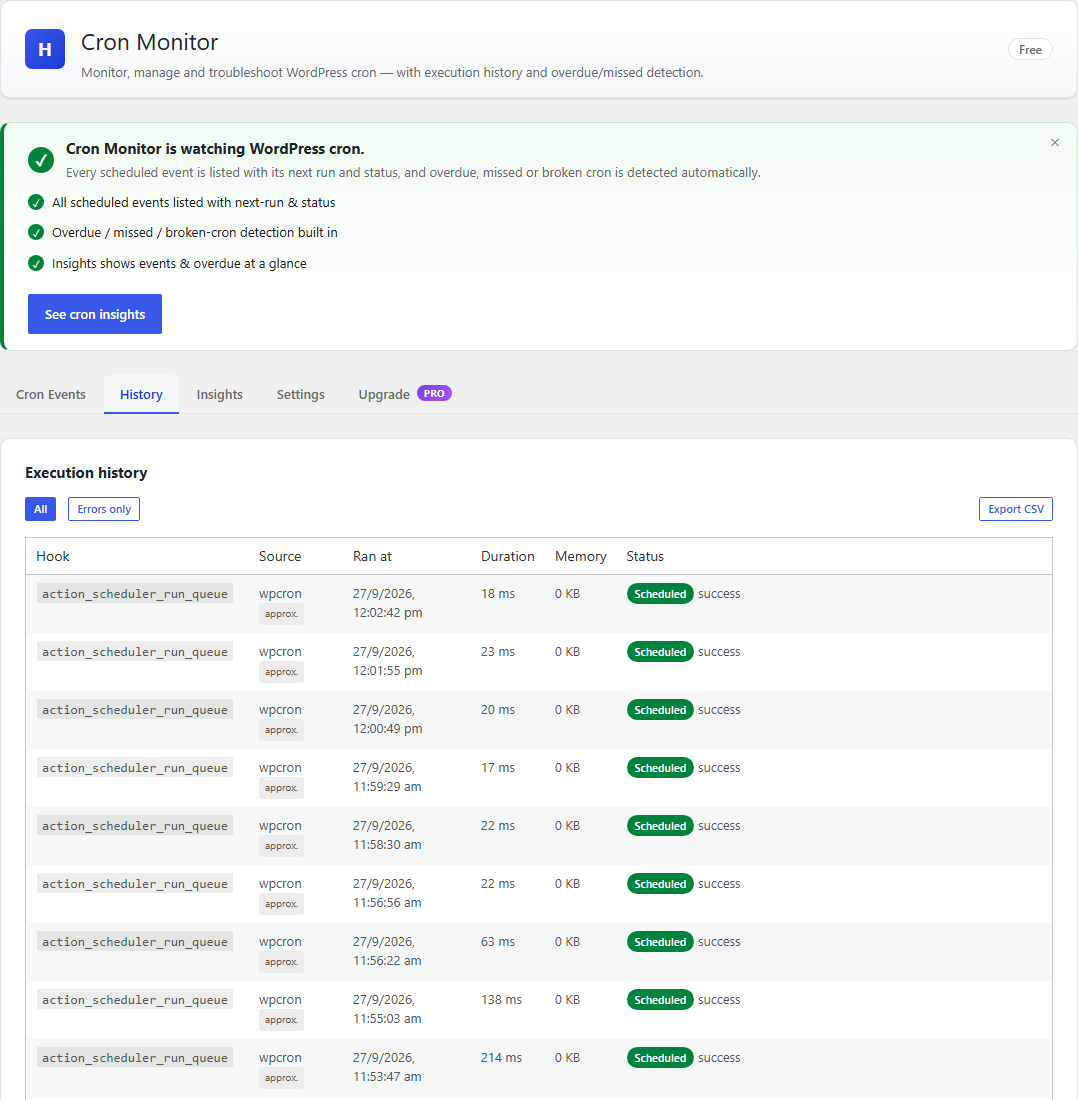The image size is (1078, 1100).
Task: Click approx. tag in 11:58:30 am row
Action: click(x=281, y=846)
